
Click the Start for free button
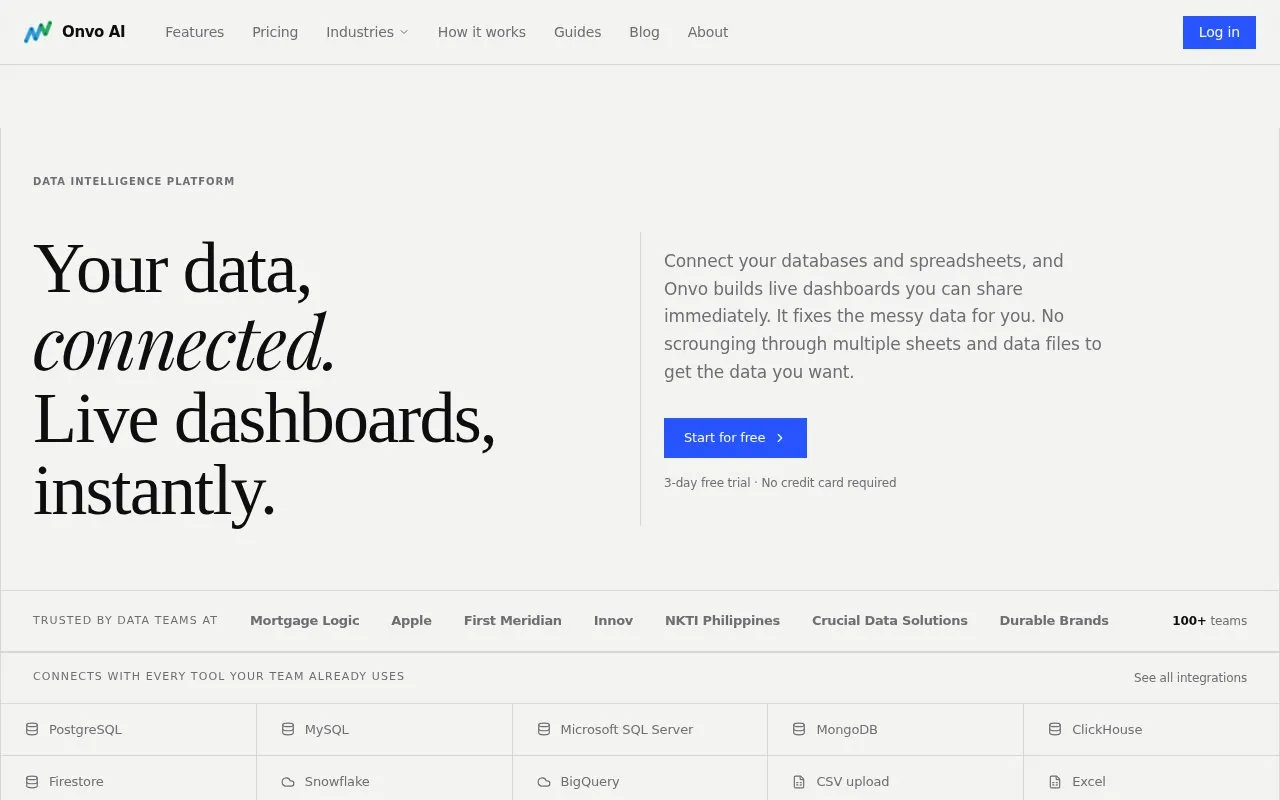click(x=735, y=438)
